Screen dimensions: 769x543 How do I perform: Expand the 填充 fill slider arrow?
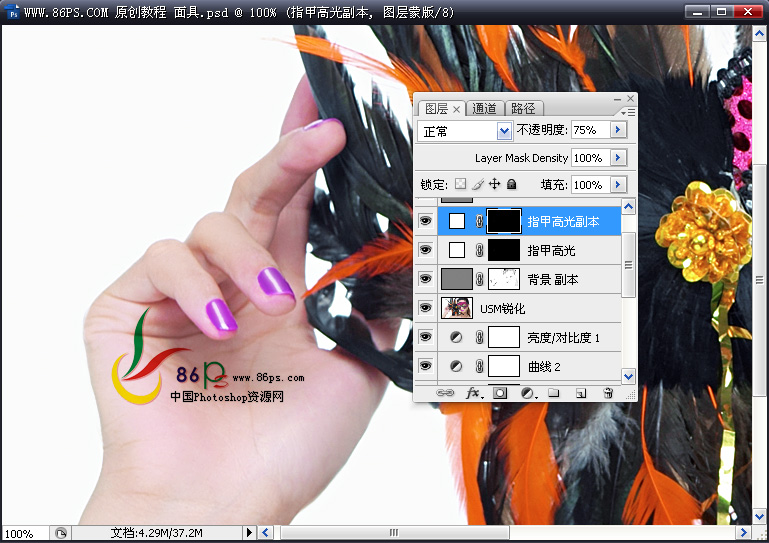pyautogui.click(x=618, y=184)
